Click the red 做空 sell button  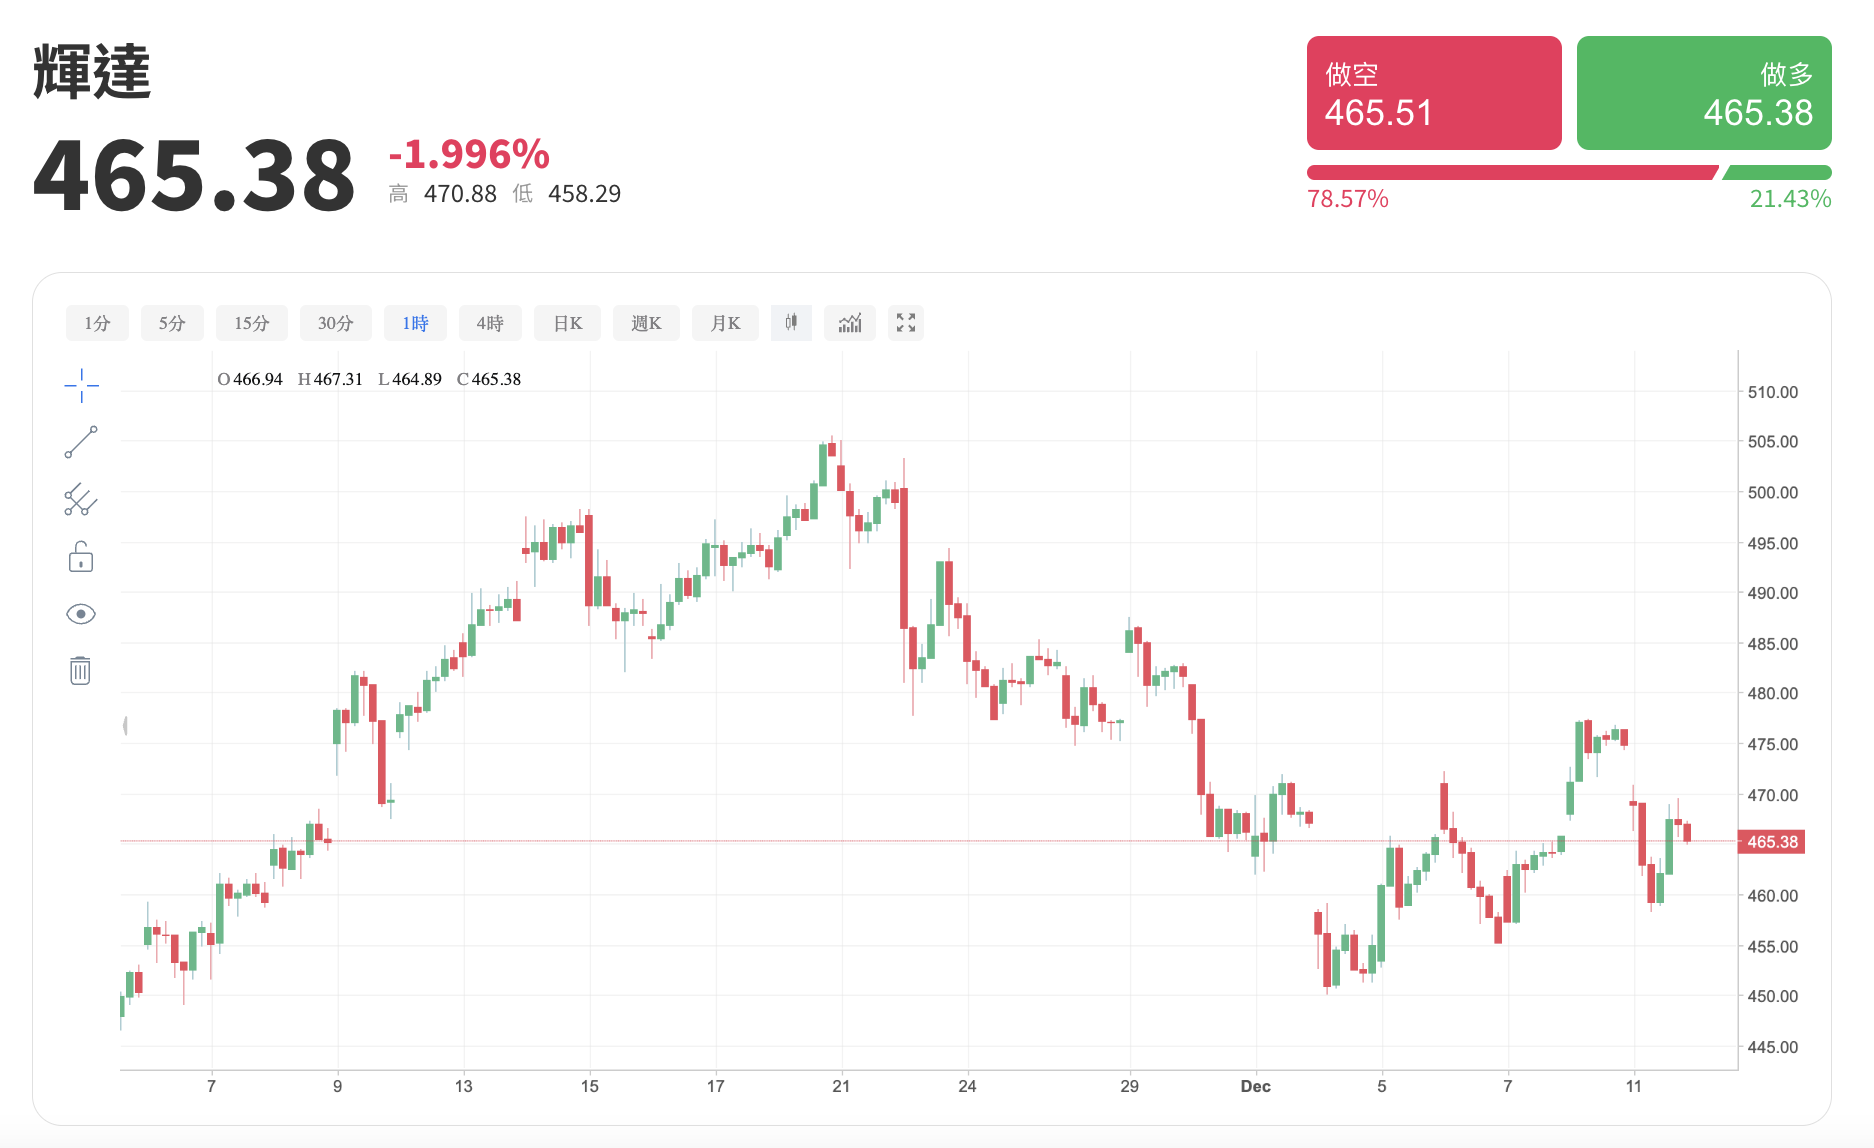[1433, 93]
